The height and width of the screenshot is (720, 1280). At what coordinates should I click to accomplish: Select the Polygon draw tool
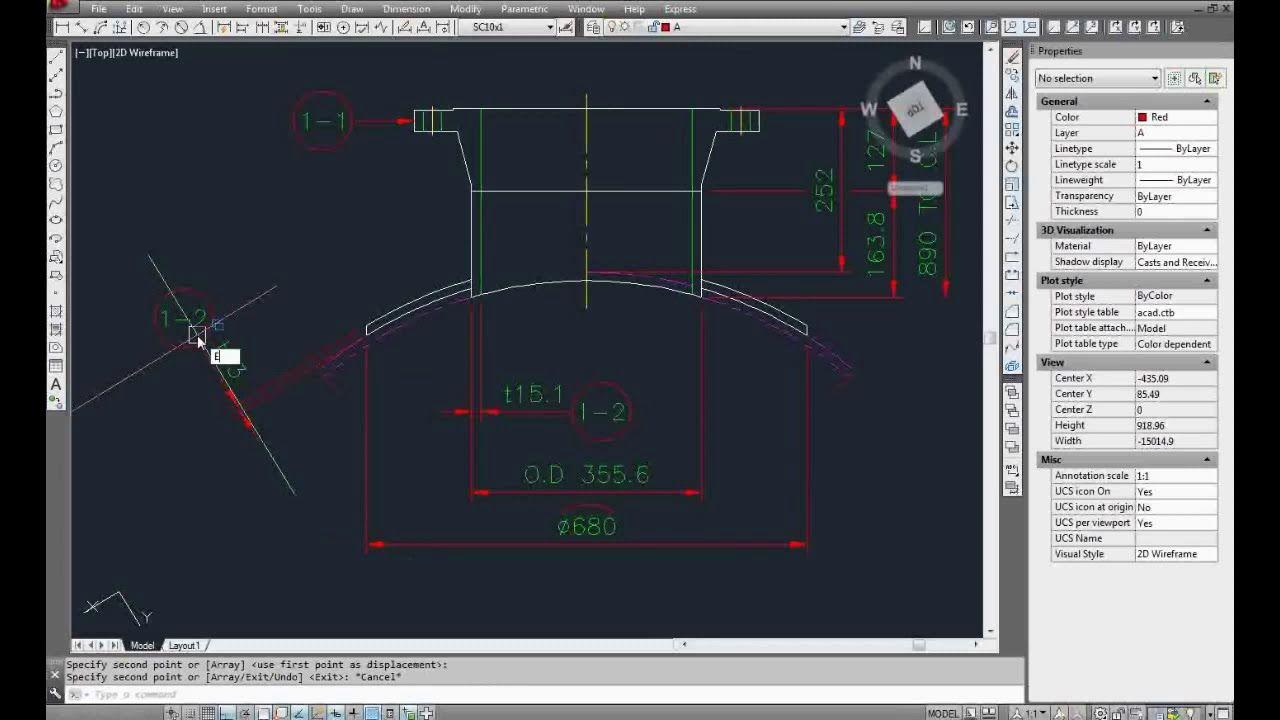[56, 111]
